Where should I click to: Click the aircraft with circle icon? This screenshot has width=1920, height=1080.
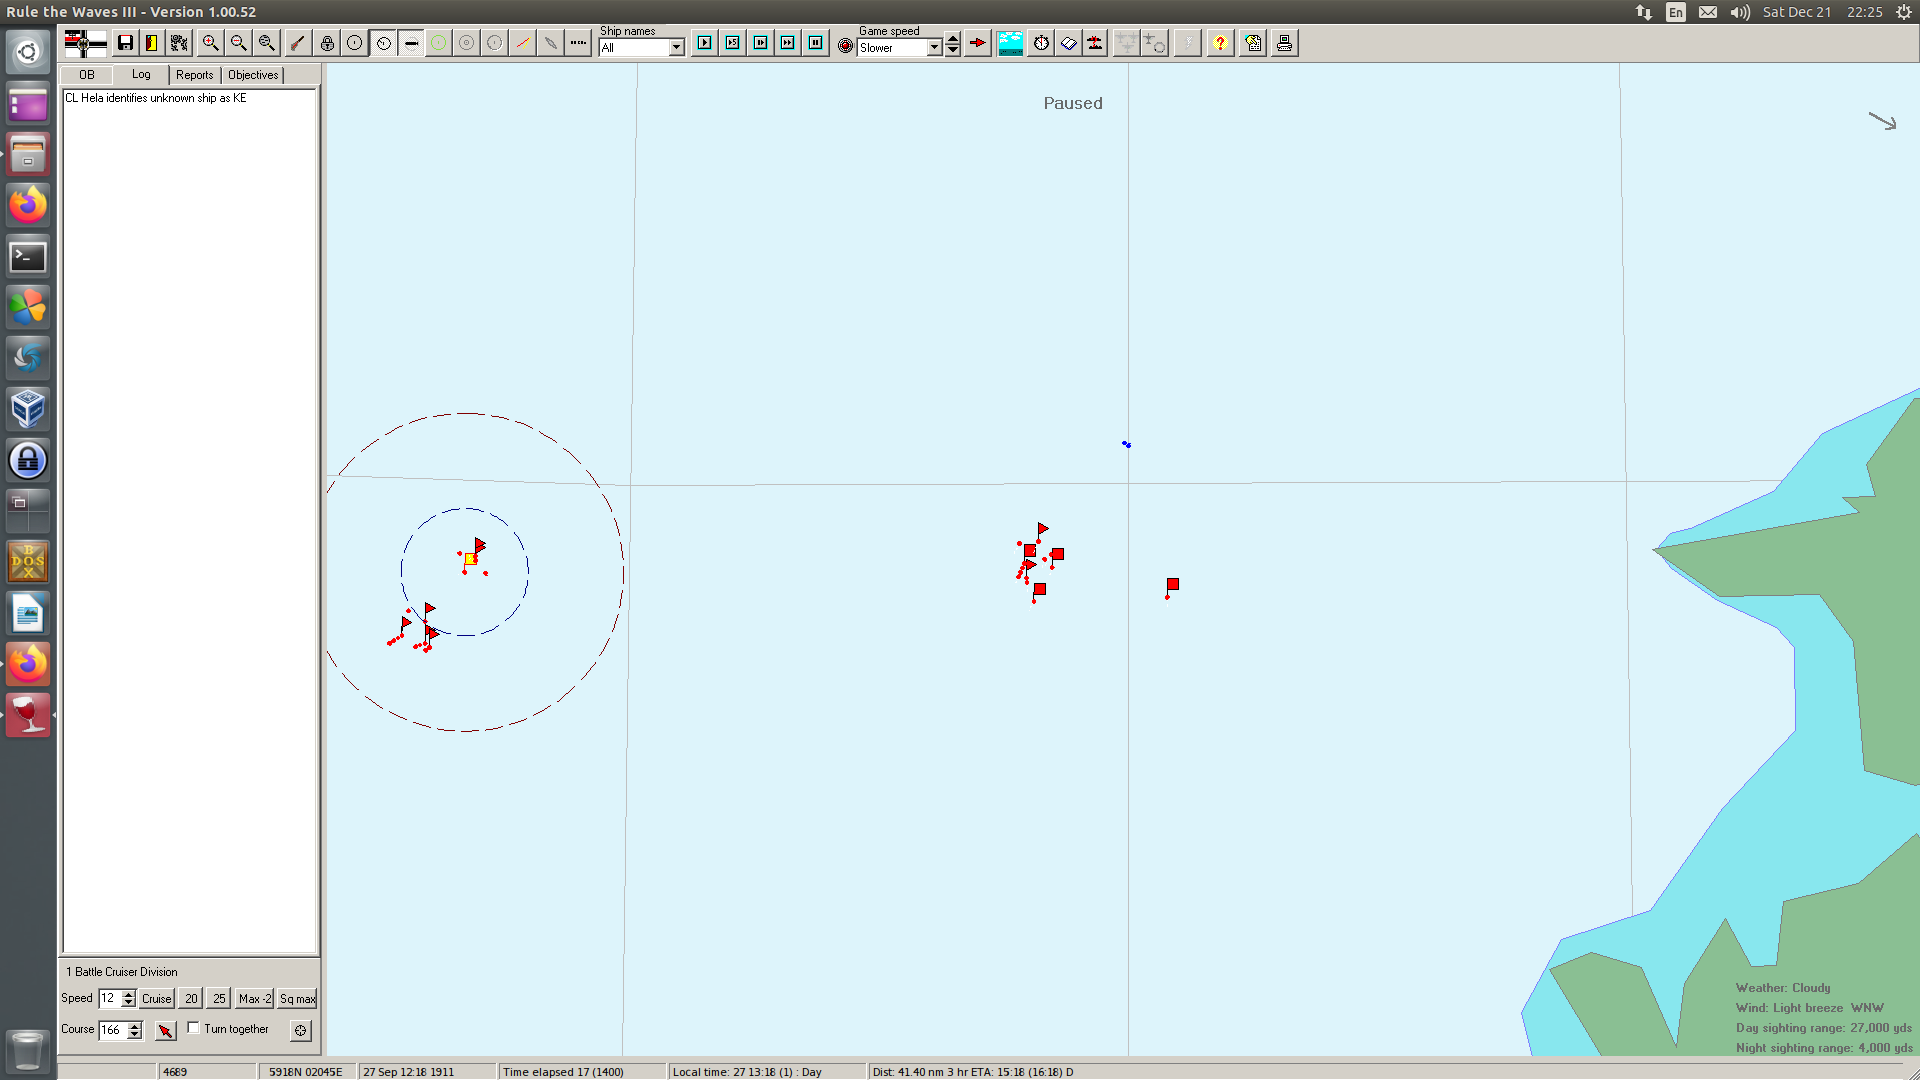click(1154, 43)
